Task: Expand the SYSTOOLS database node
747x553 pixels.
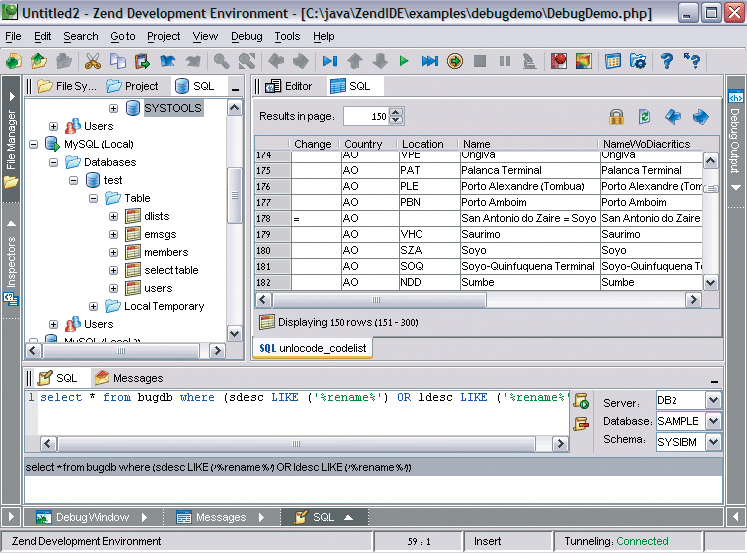Action: (113, 109)
